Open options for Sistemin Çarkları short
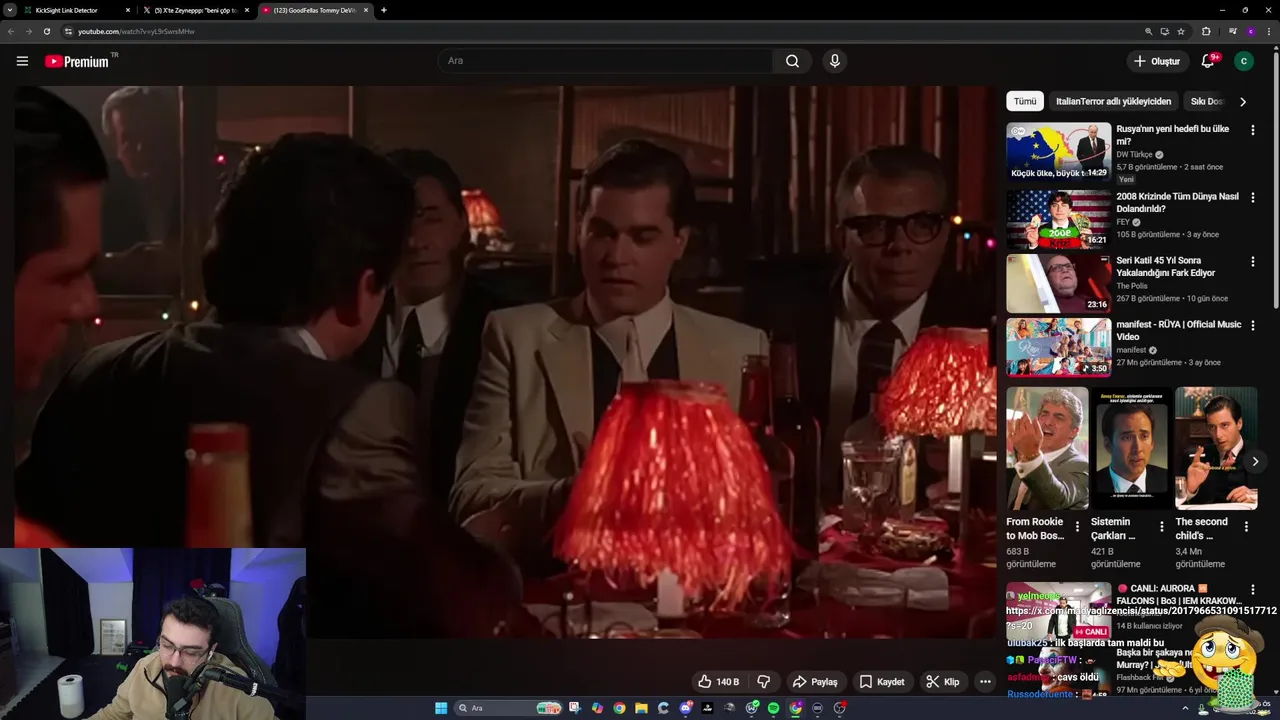This screenshot has width=1280, height=720. point(1161,526)
